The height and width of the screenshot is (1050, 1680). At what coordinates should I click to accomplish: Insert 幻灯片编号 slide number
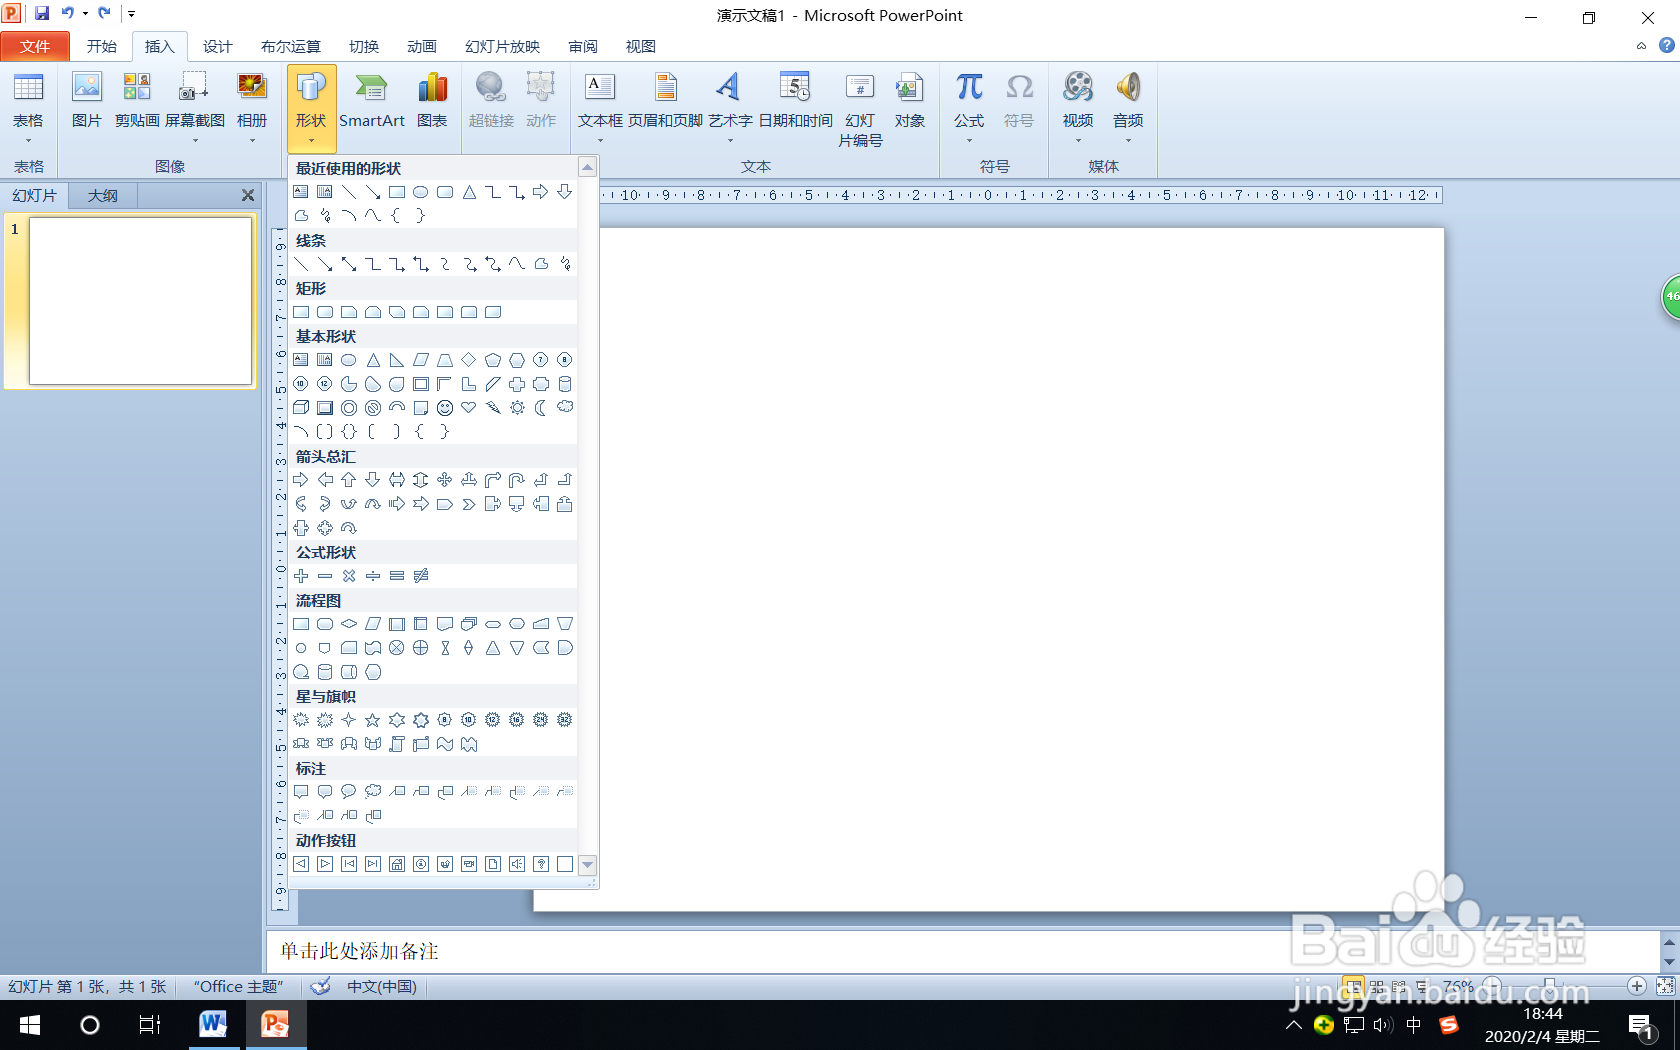860,110
